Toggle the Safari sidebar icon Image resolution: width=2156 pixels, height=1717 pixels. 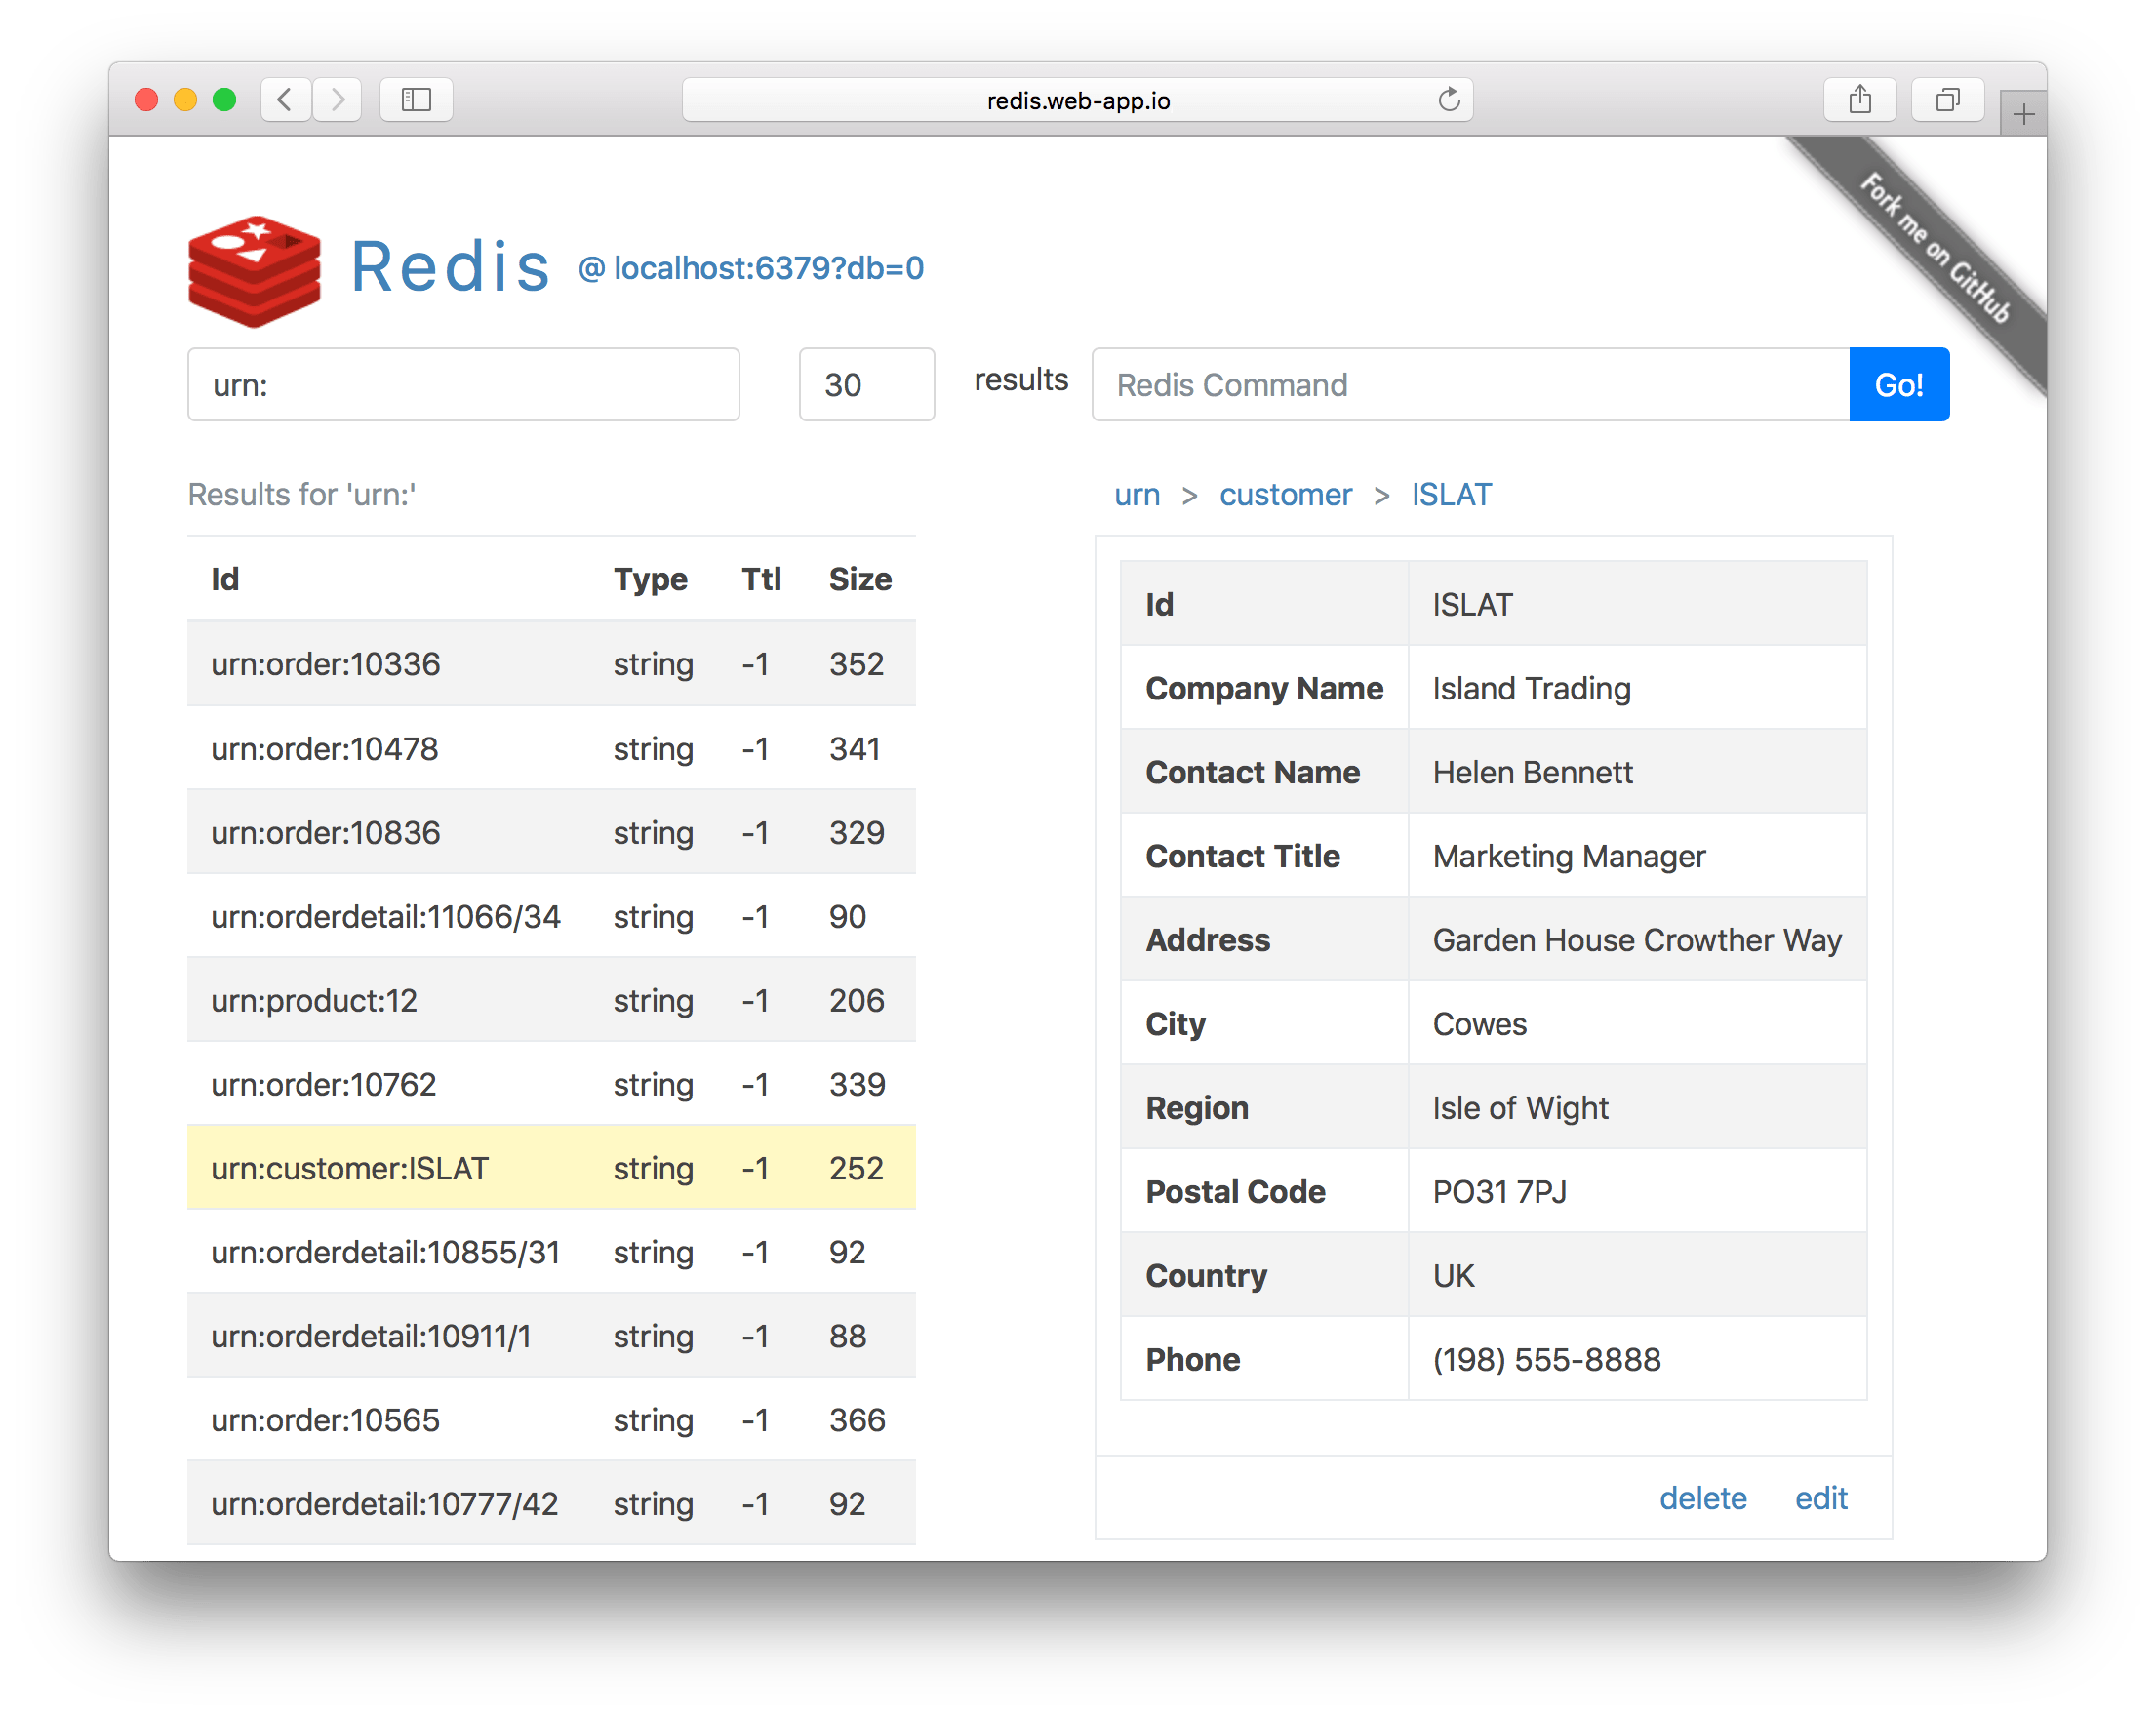pyautogui.click(x=415, y=99)
